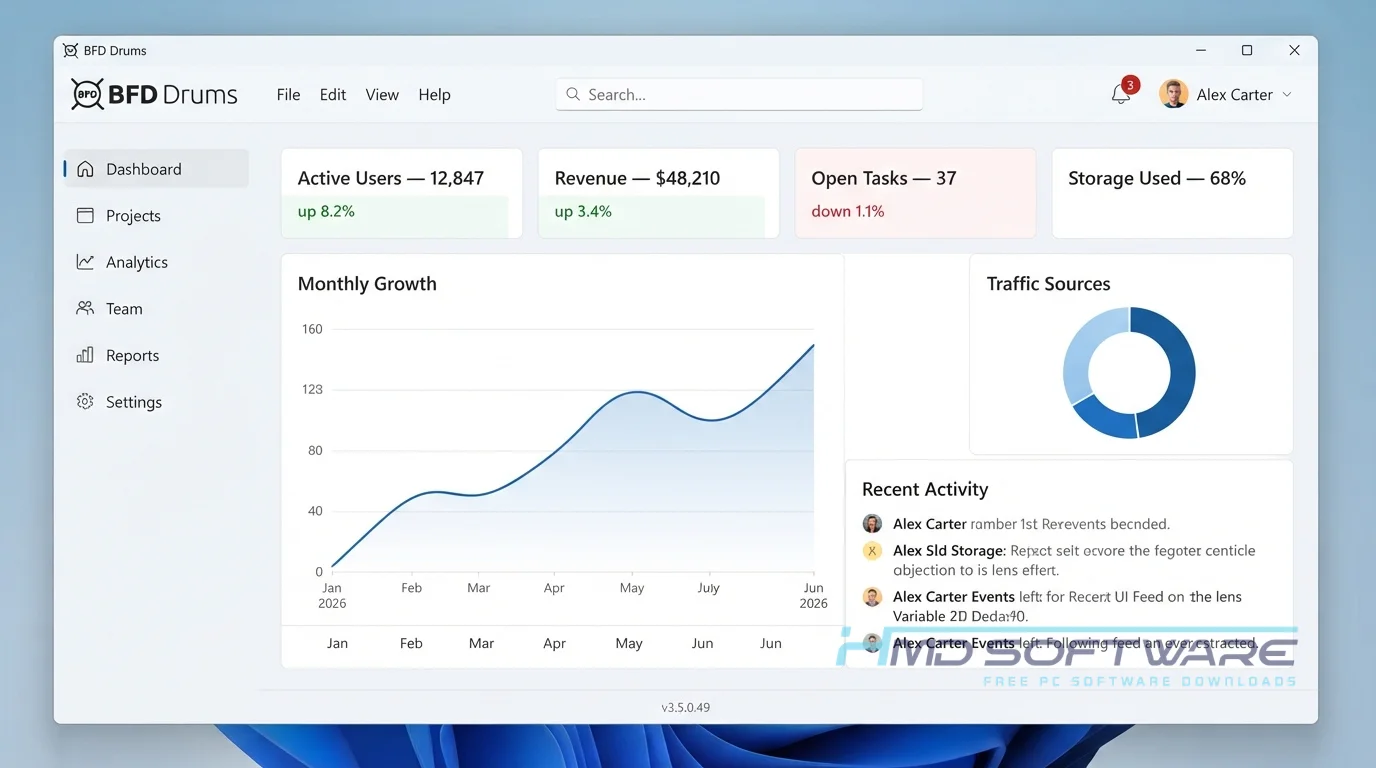Click the '40' y-axis label
The width and height of the screenshot is (1376, 768).
click(315, 511)
